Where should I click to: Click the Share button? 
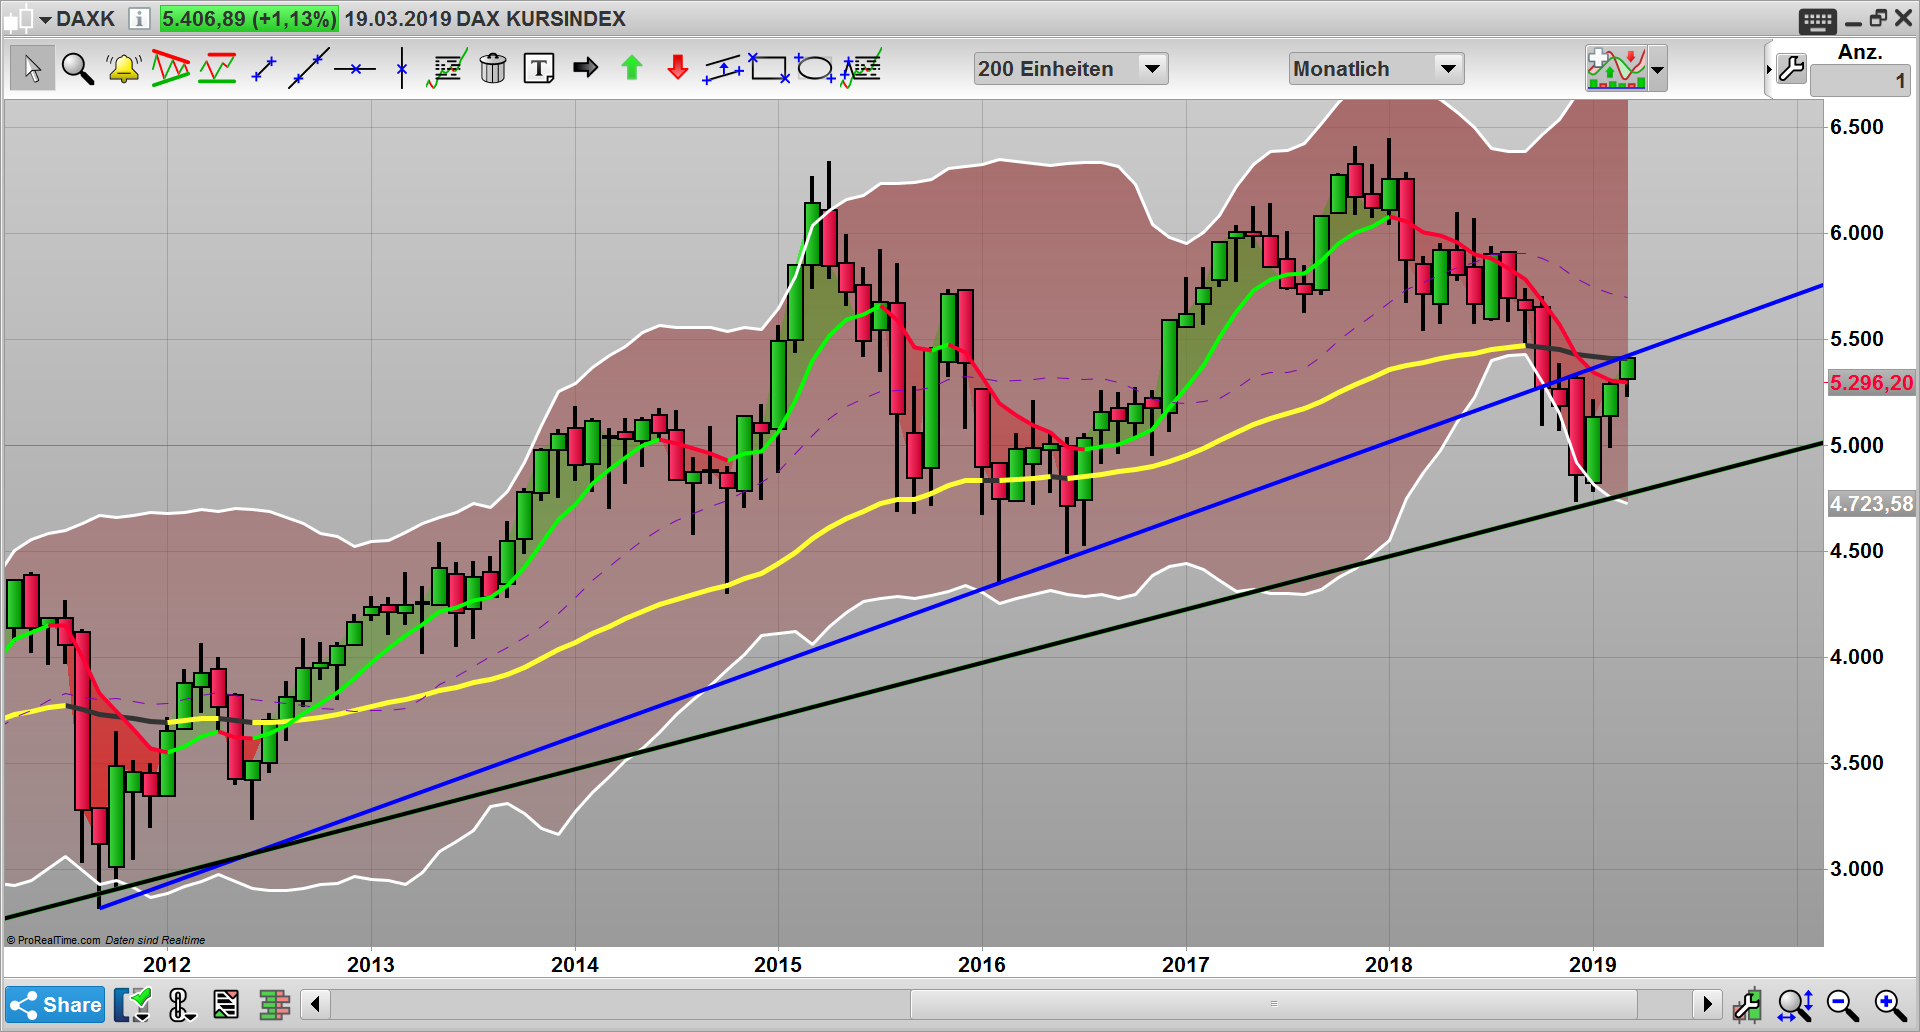pyautogui.click(x=55, y=1005)
